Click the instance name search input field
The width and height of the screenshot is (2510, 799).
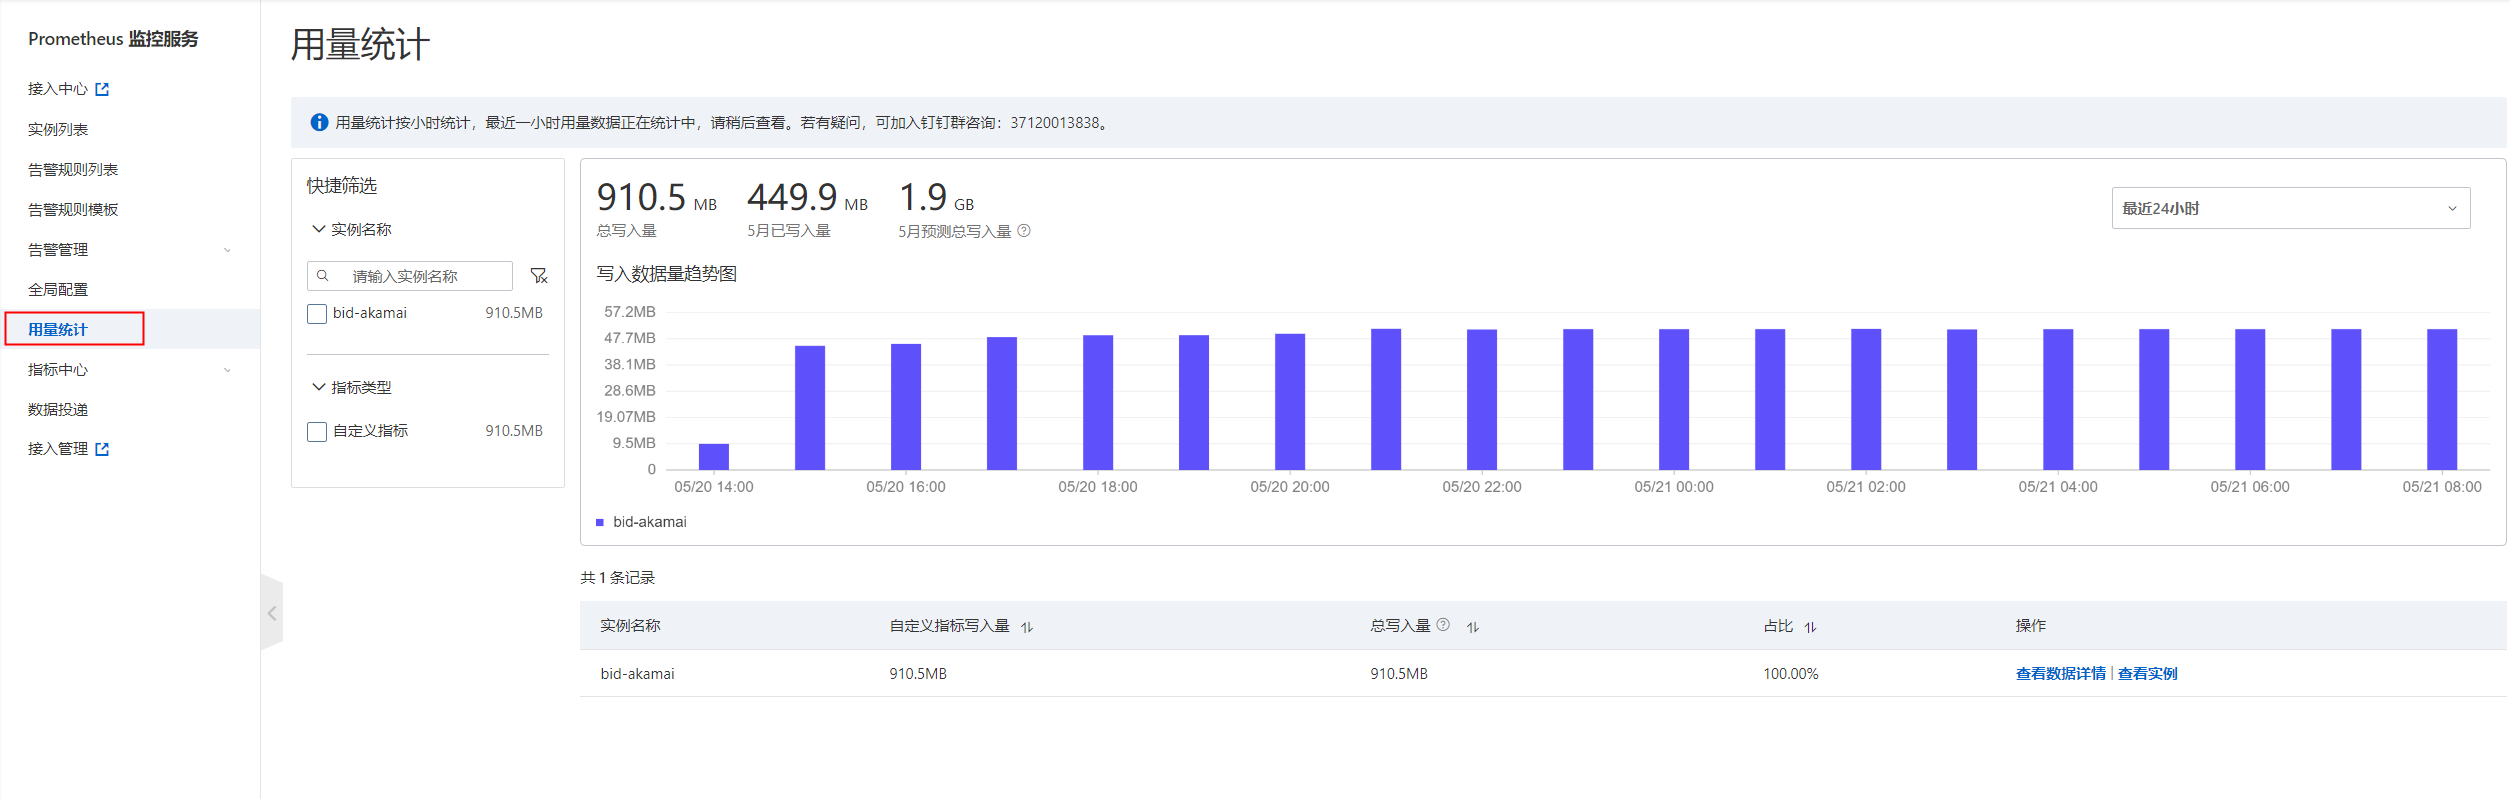[410, 276]
